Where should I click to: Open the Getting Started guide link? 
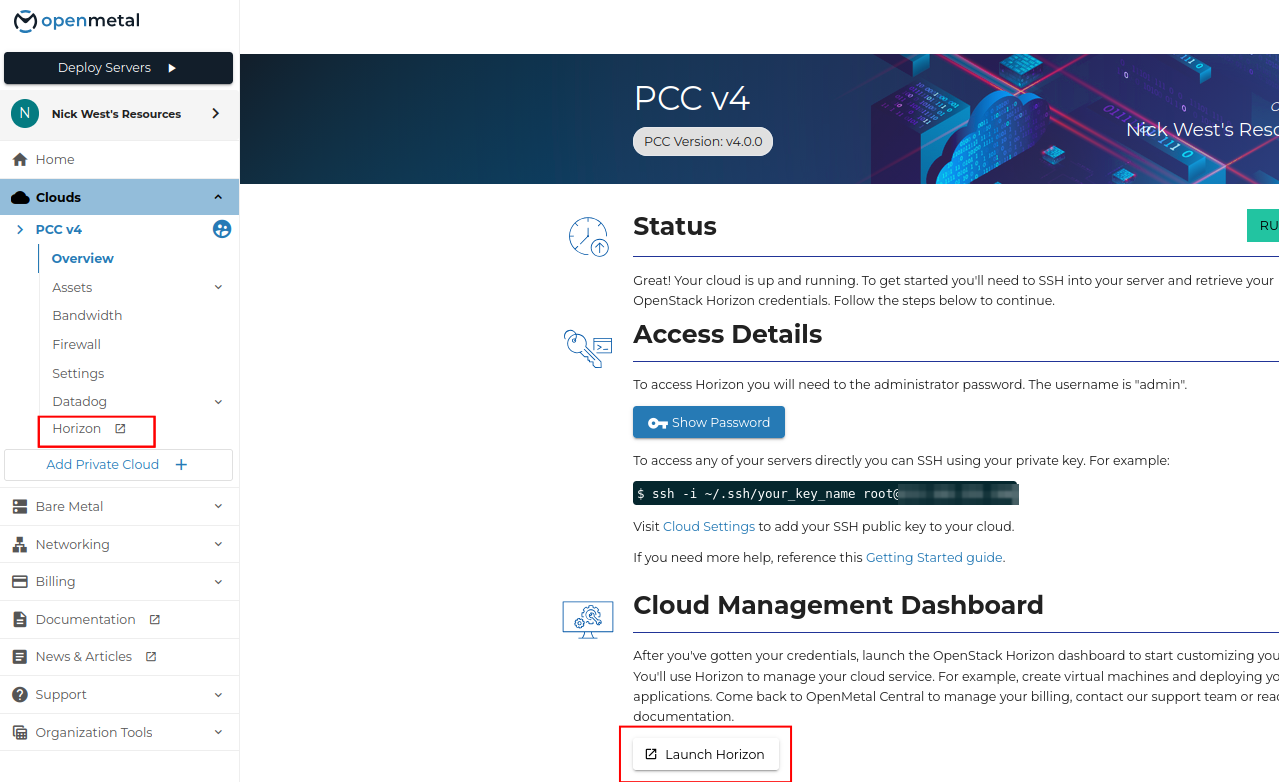click(x=934, y=558)
